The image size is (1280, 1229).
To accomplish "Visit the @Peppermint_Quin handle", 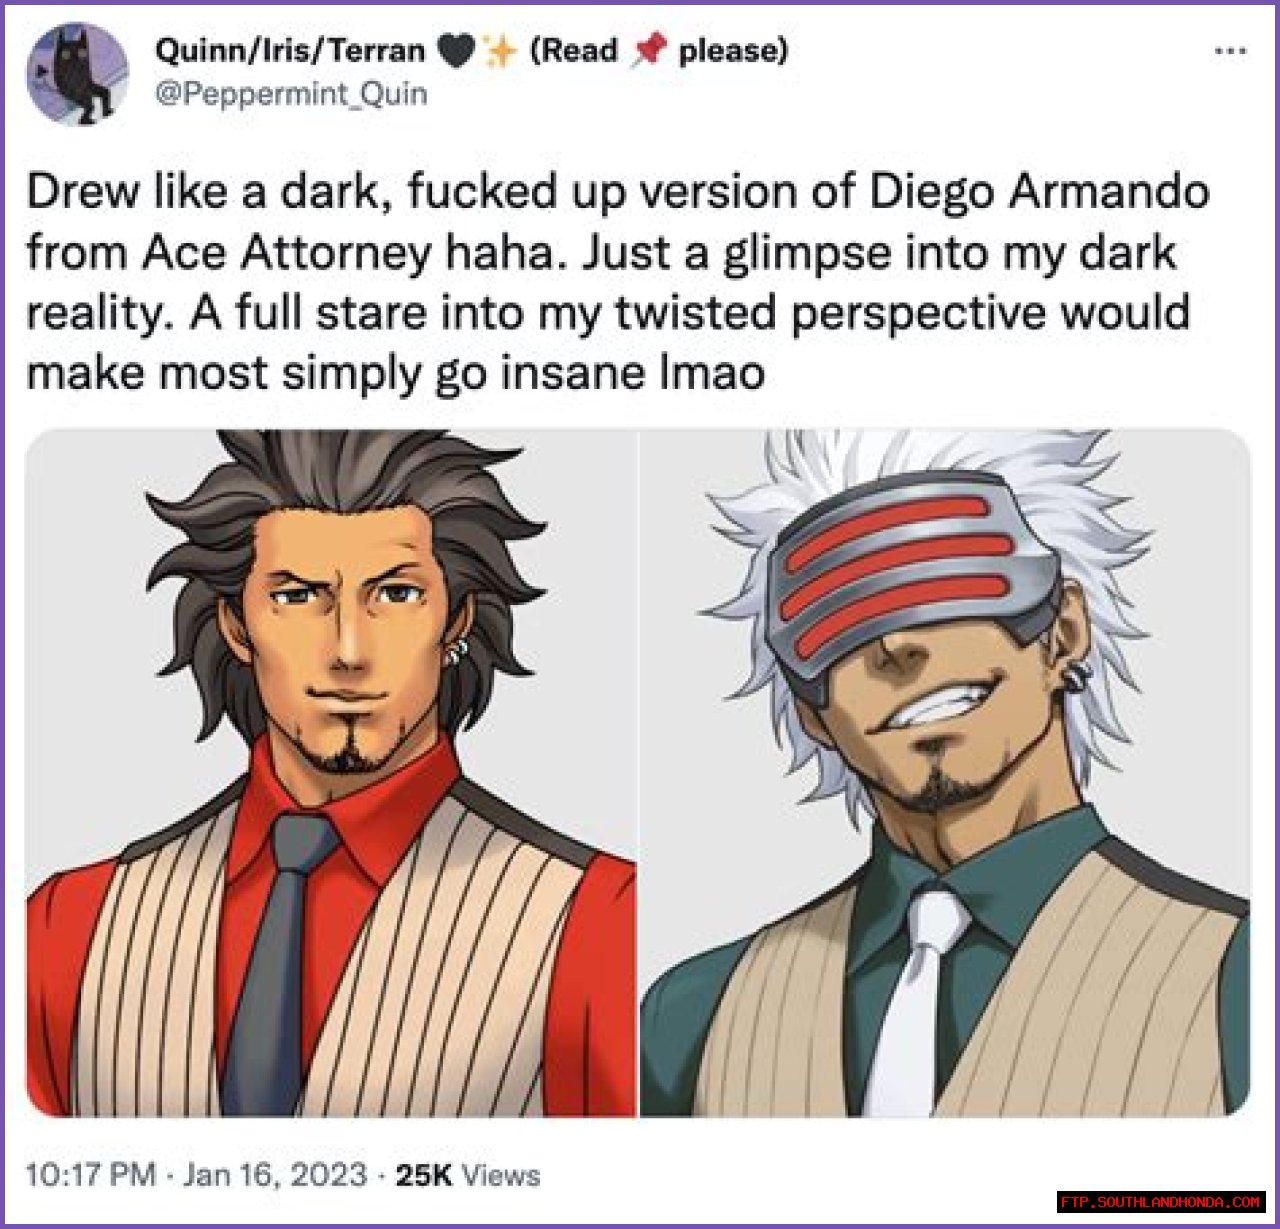I will coord(291,94).
